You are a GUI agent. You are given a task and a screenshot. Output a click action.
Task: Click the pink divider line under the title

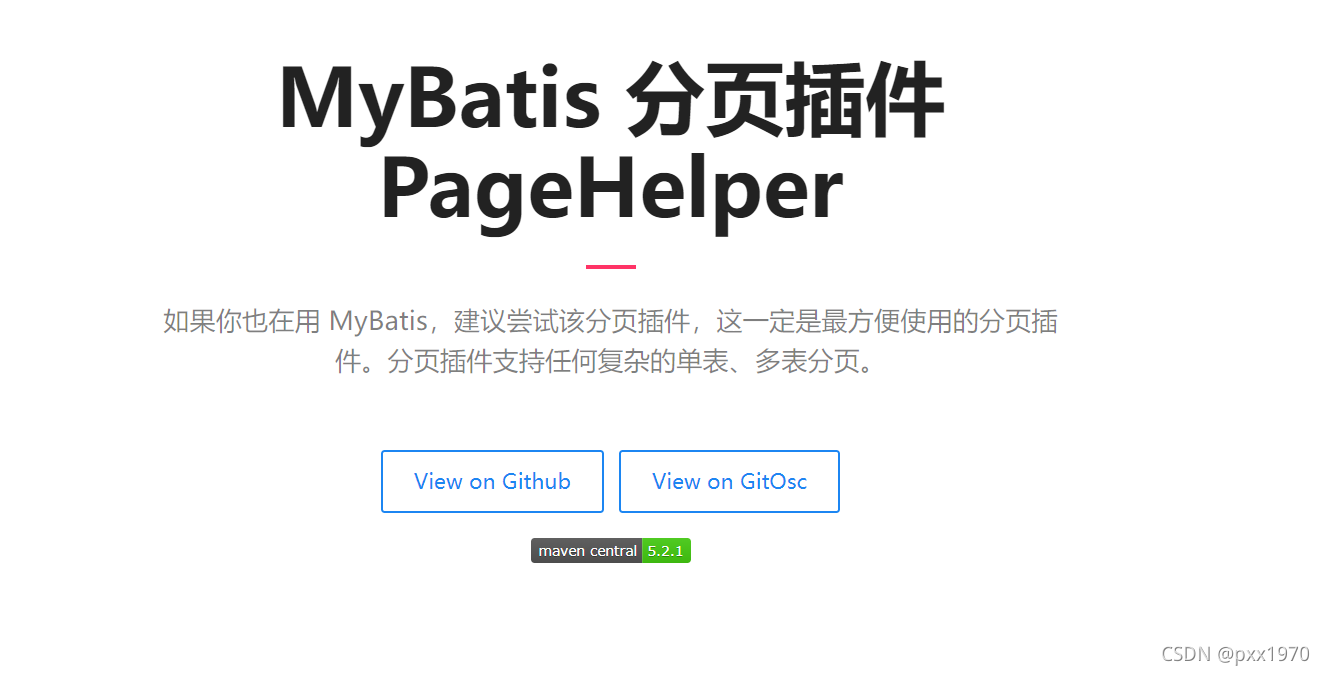coord(611,264)
